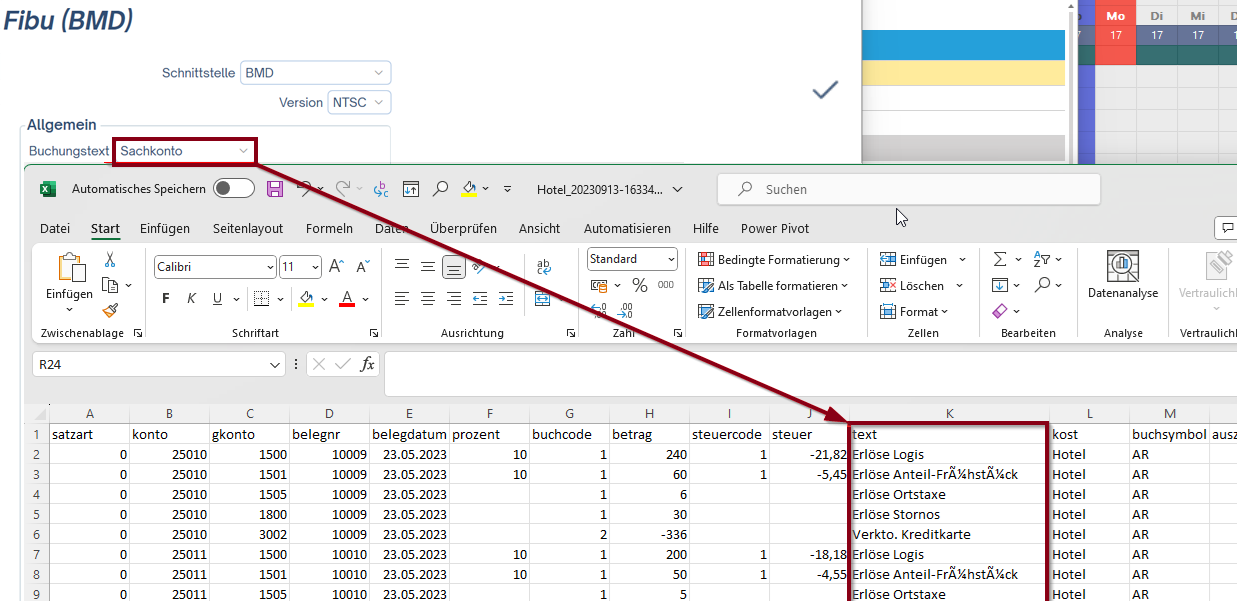This screenshot has width=1237, height=601.
Task: Switch to the Seitenlayout tab
Action: tap(248, 229)
